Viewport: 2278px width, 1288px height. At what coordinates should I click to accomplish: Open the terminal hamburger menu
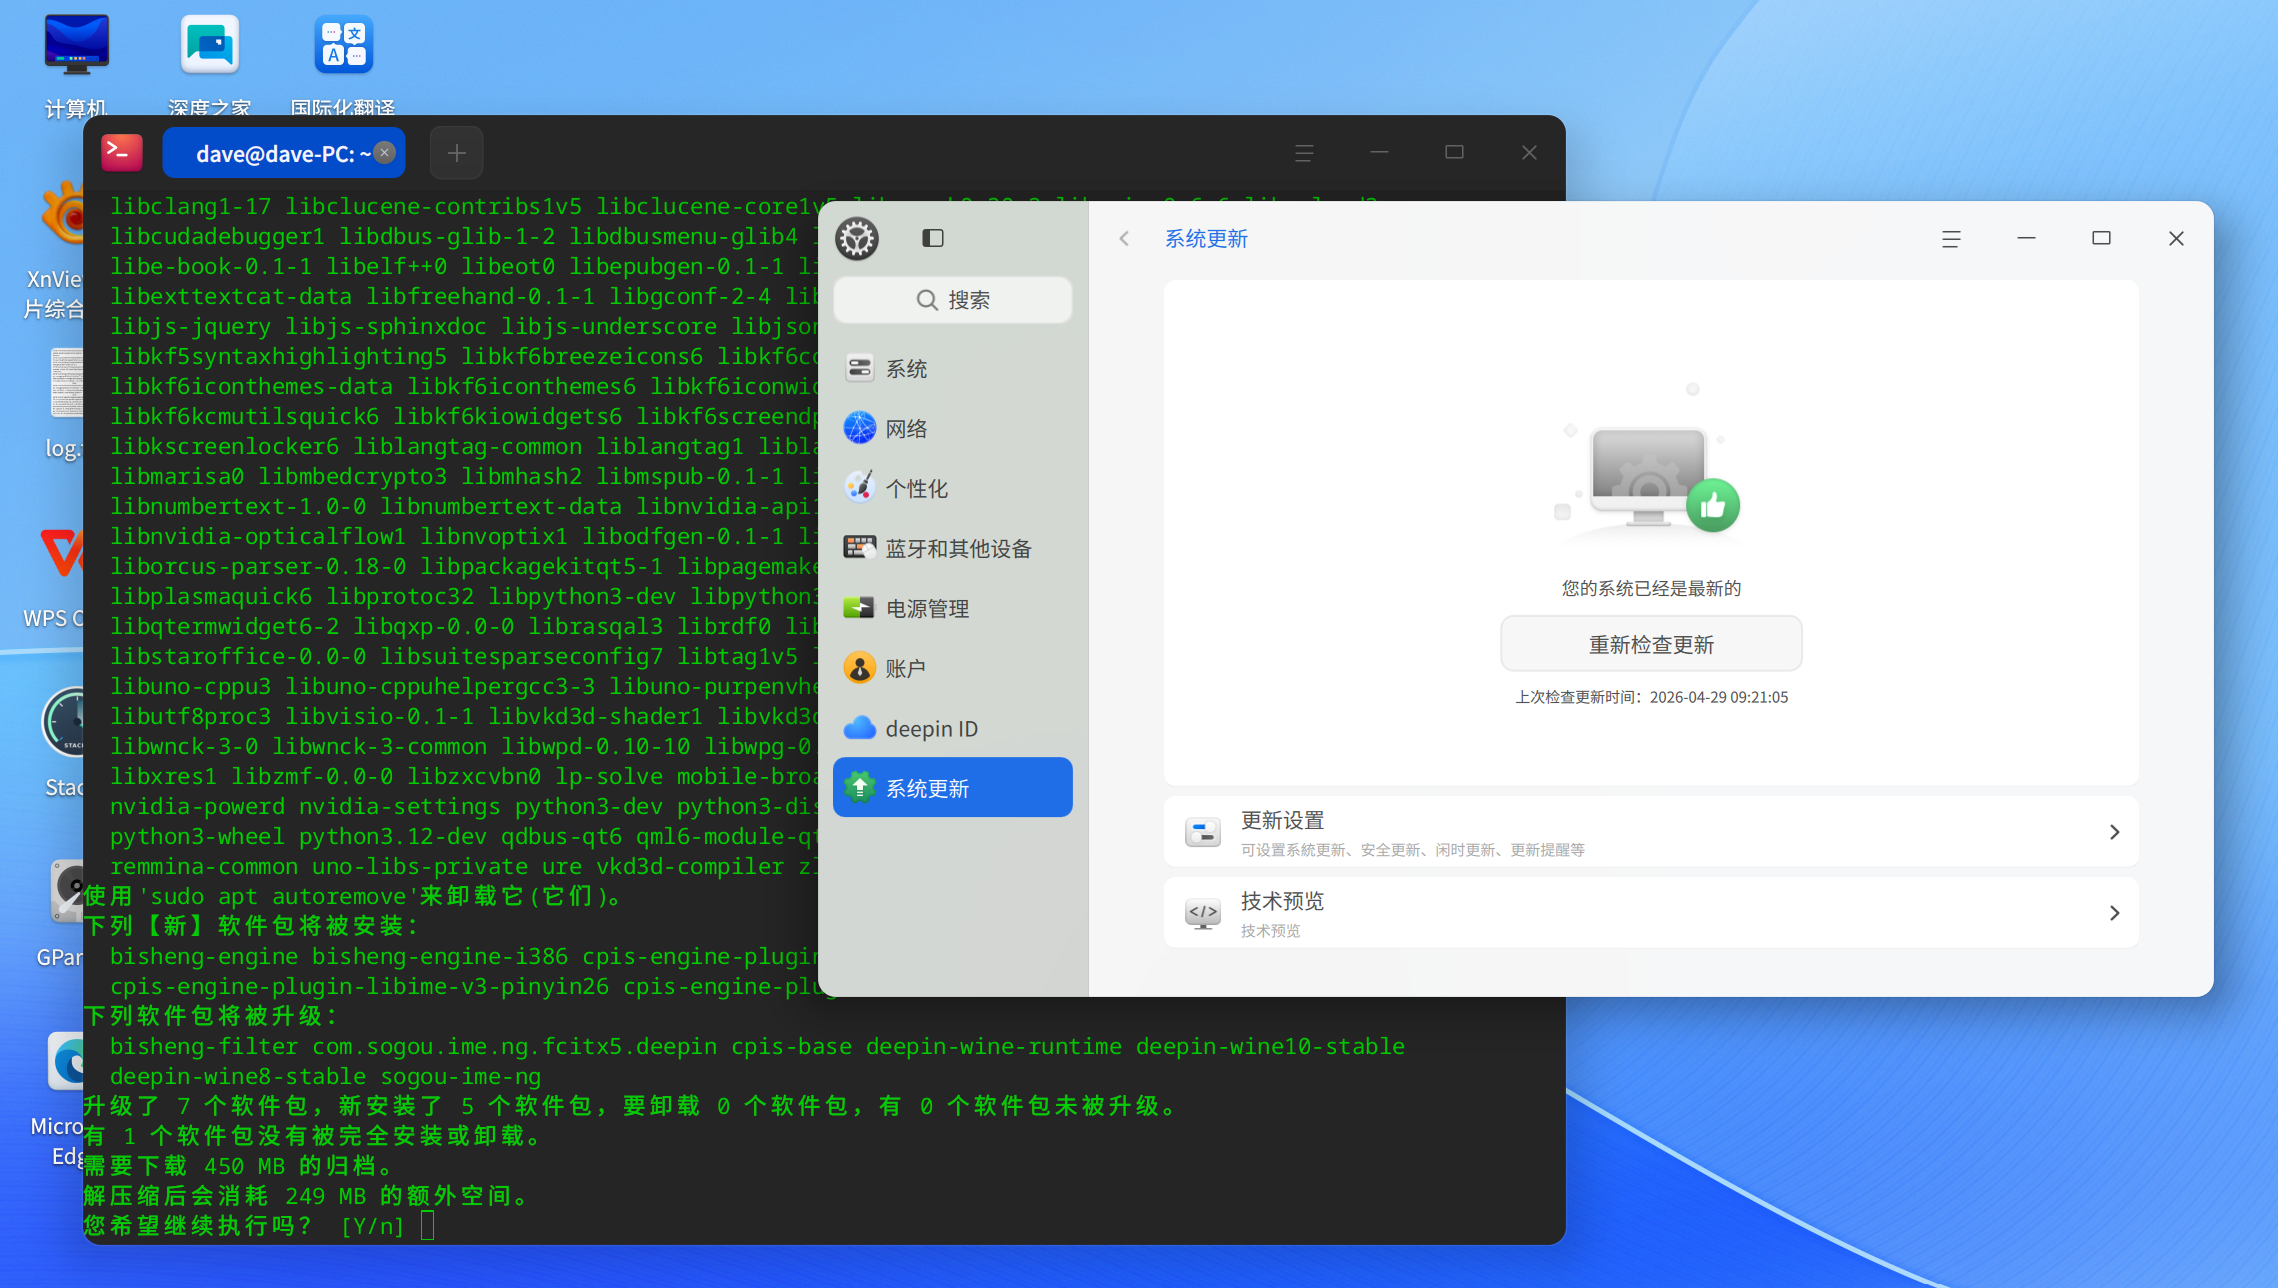coord(1304,153)
